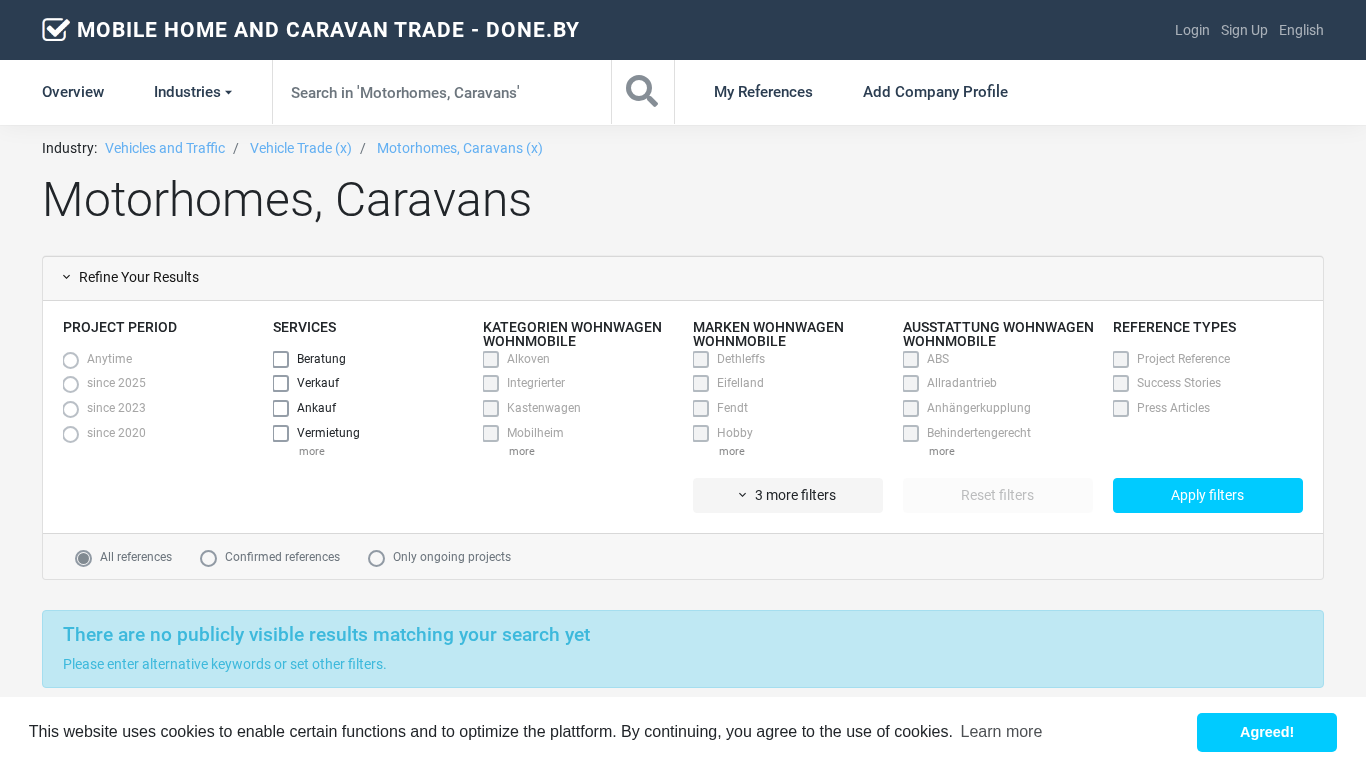Accept cookies with the Agreed! button

(1266, 732)
